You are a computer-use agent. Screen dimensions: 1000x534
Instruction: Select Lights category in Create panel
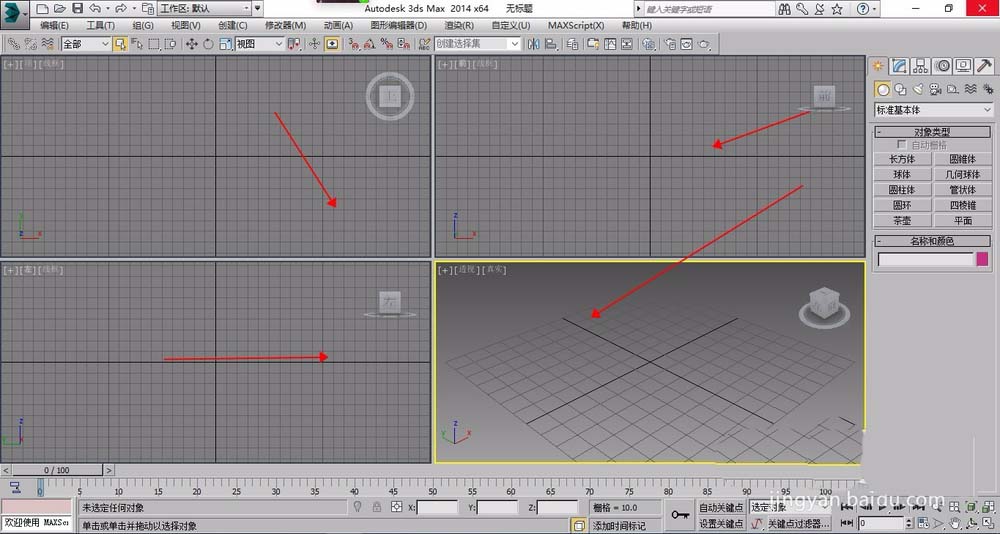click(918, 89)
